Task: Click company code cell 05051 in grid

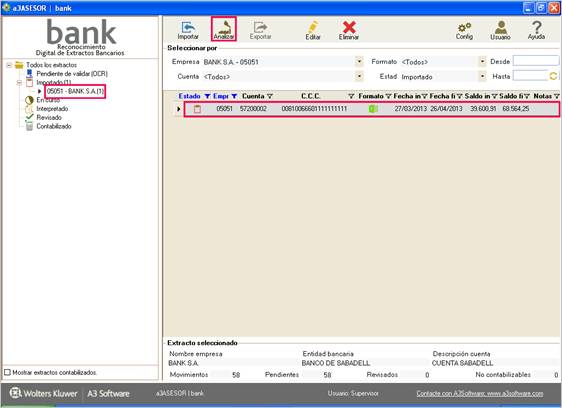Action: click(x=224, y=109)
